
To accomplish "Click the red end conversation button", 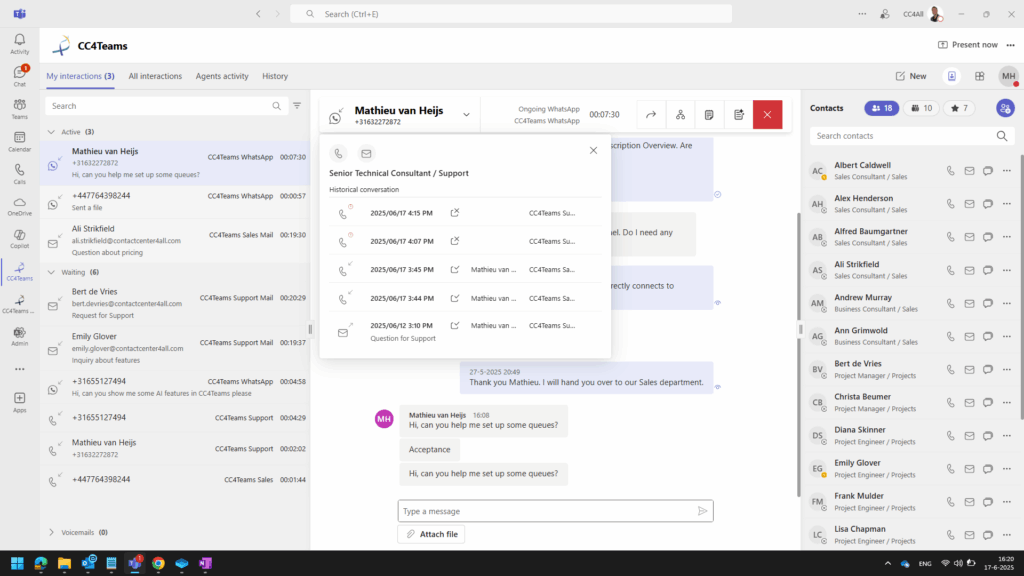I will click(767, 115).
